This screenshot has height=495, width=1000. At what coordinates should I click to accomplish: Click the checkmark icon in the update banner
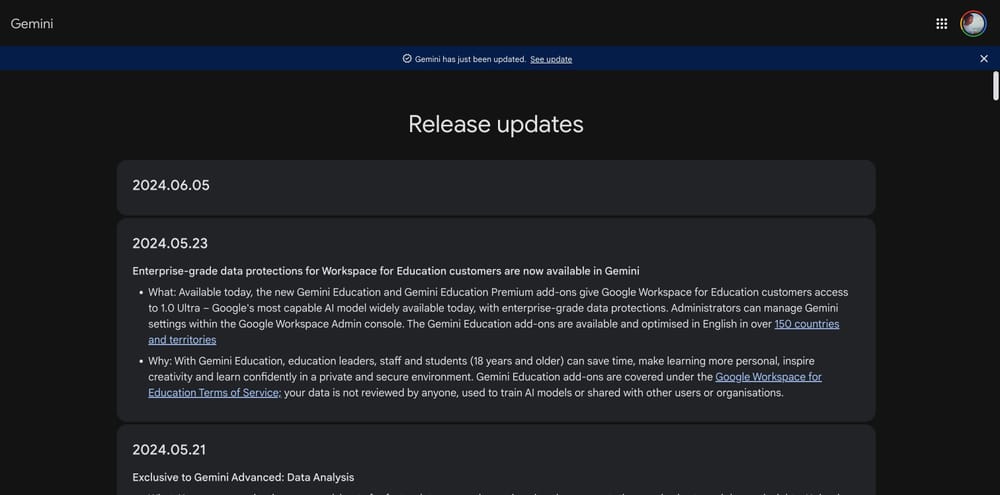[407, 59]
